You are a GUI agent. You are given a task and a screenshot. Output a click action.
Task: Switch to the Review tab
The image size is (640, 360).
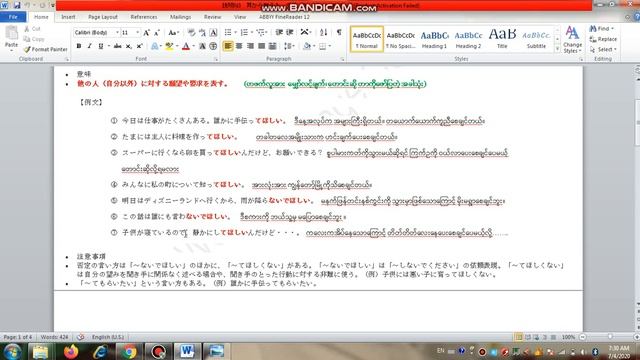pyautogui.click(x=212, y=17)
